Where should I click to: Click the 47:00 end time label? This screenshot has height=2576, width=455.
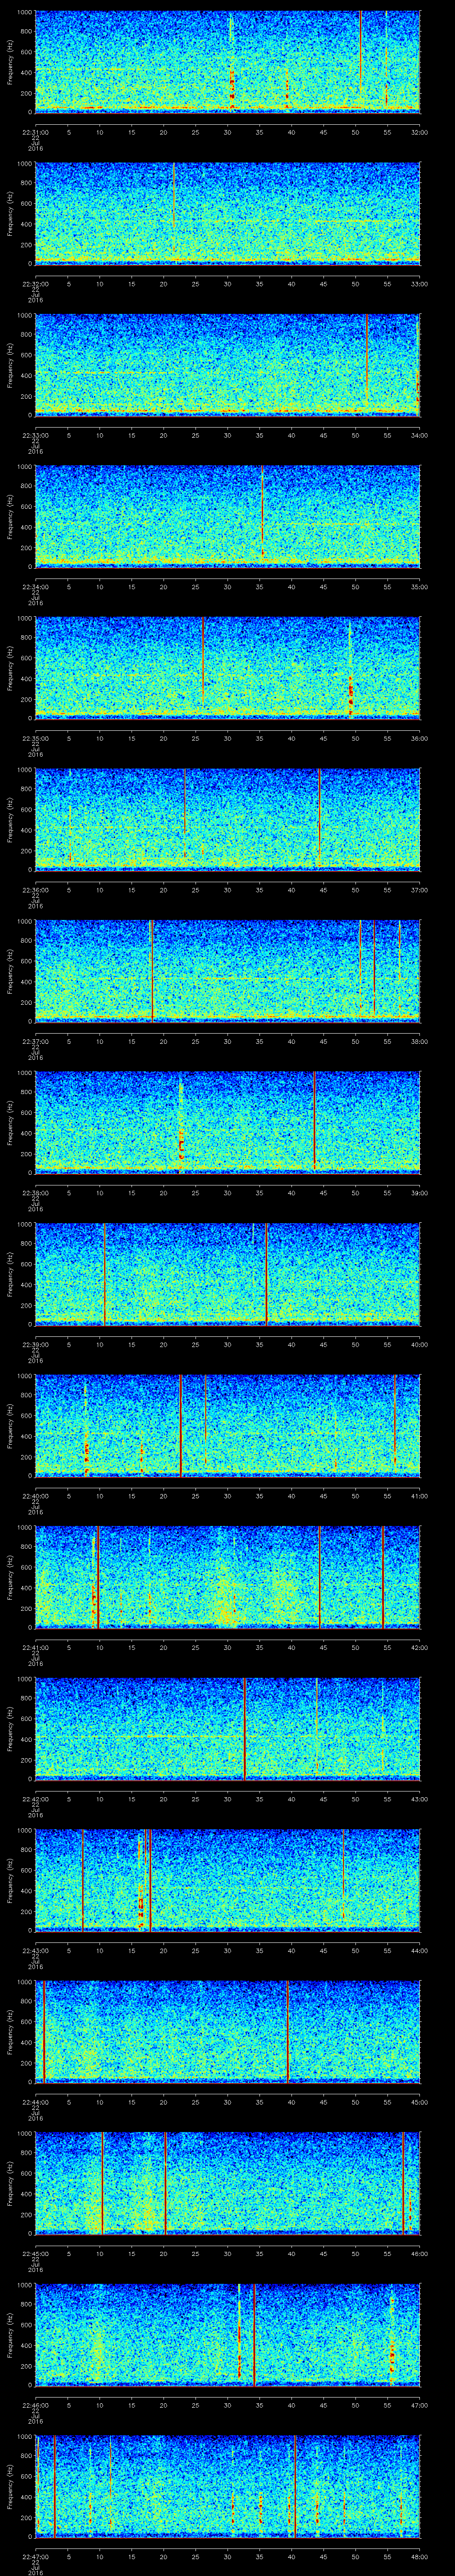pyautogui.click(x=419, y=2405)
